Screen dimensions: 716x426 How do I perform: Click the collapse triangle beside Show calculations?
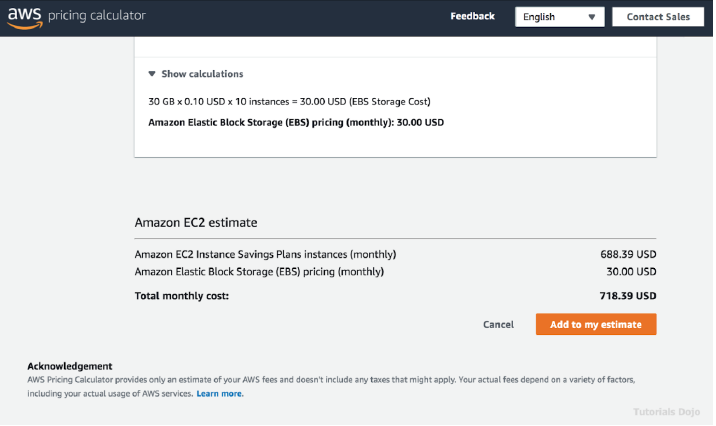click(152, 74)
